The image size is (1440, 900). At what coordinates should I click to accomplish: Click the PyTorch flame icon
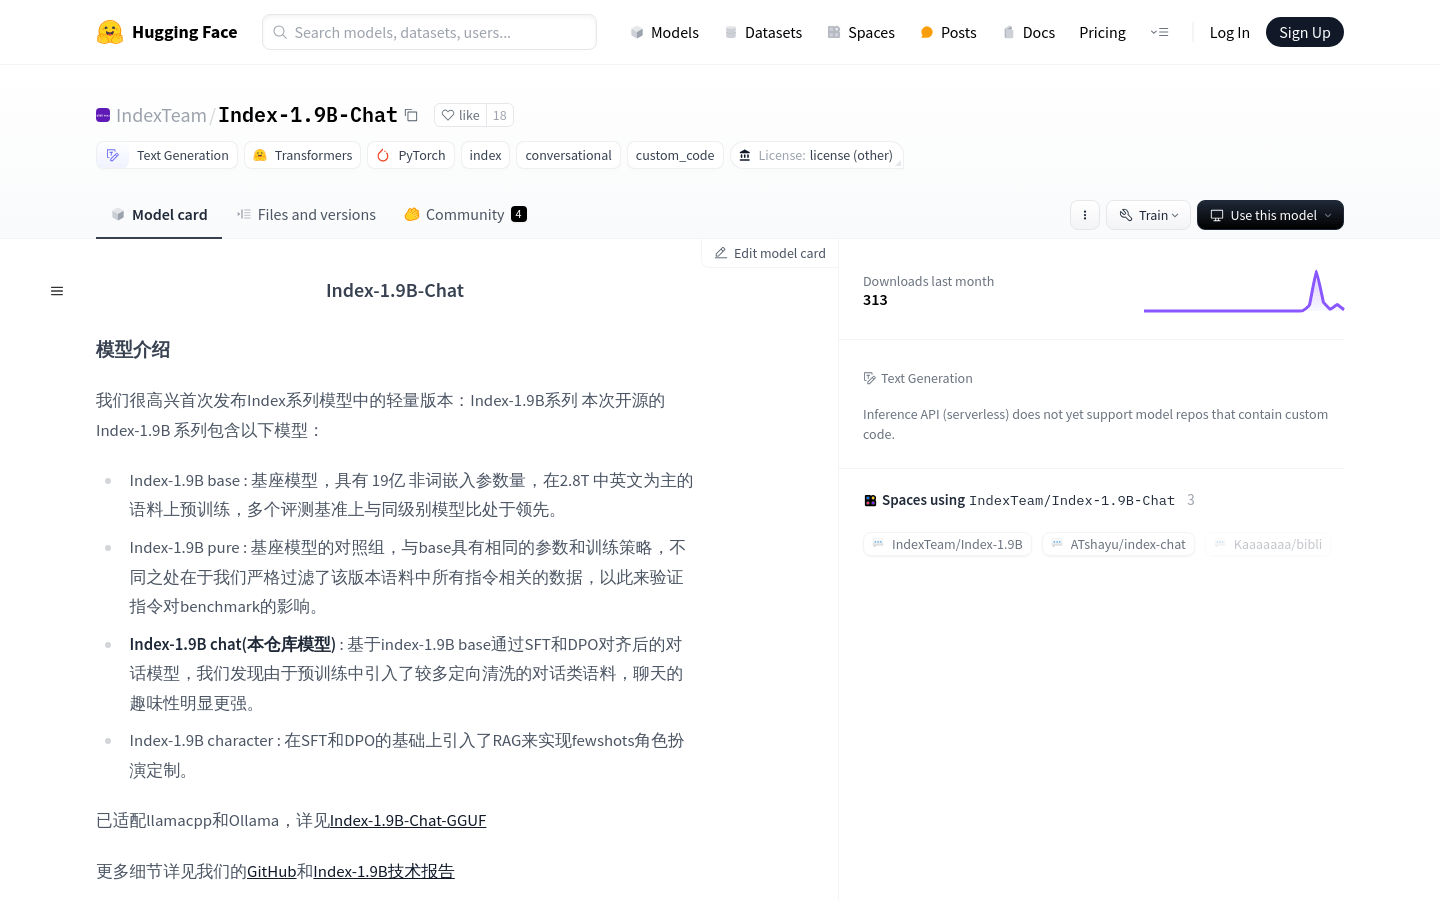coord(383,155)
